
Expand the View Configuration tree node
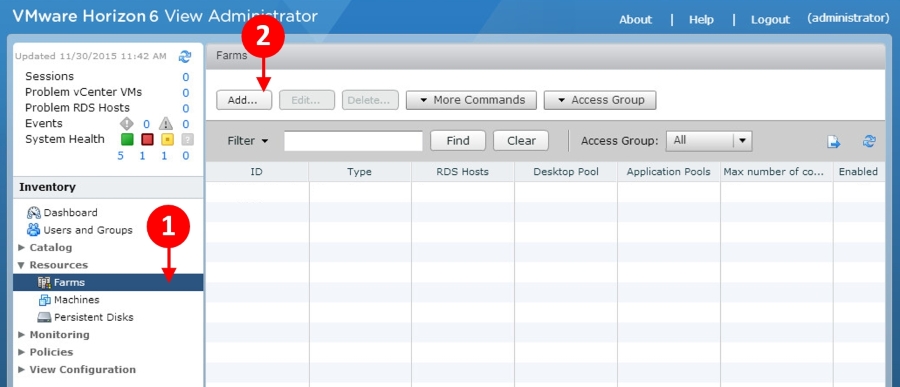(x=22, y=370)
